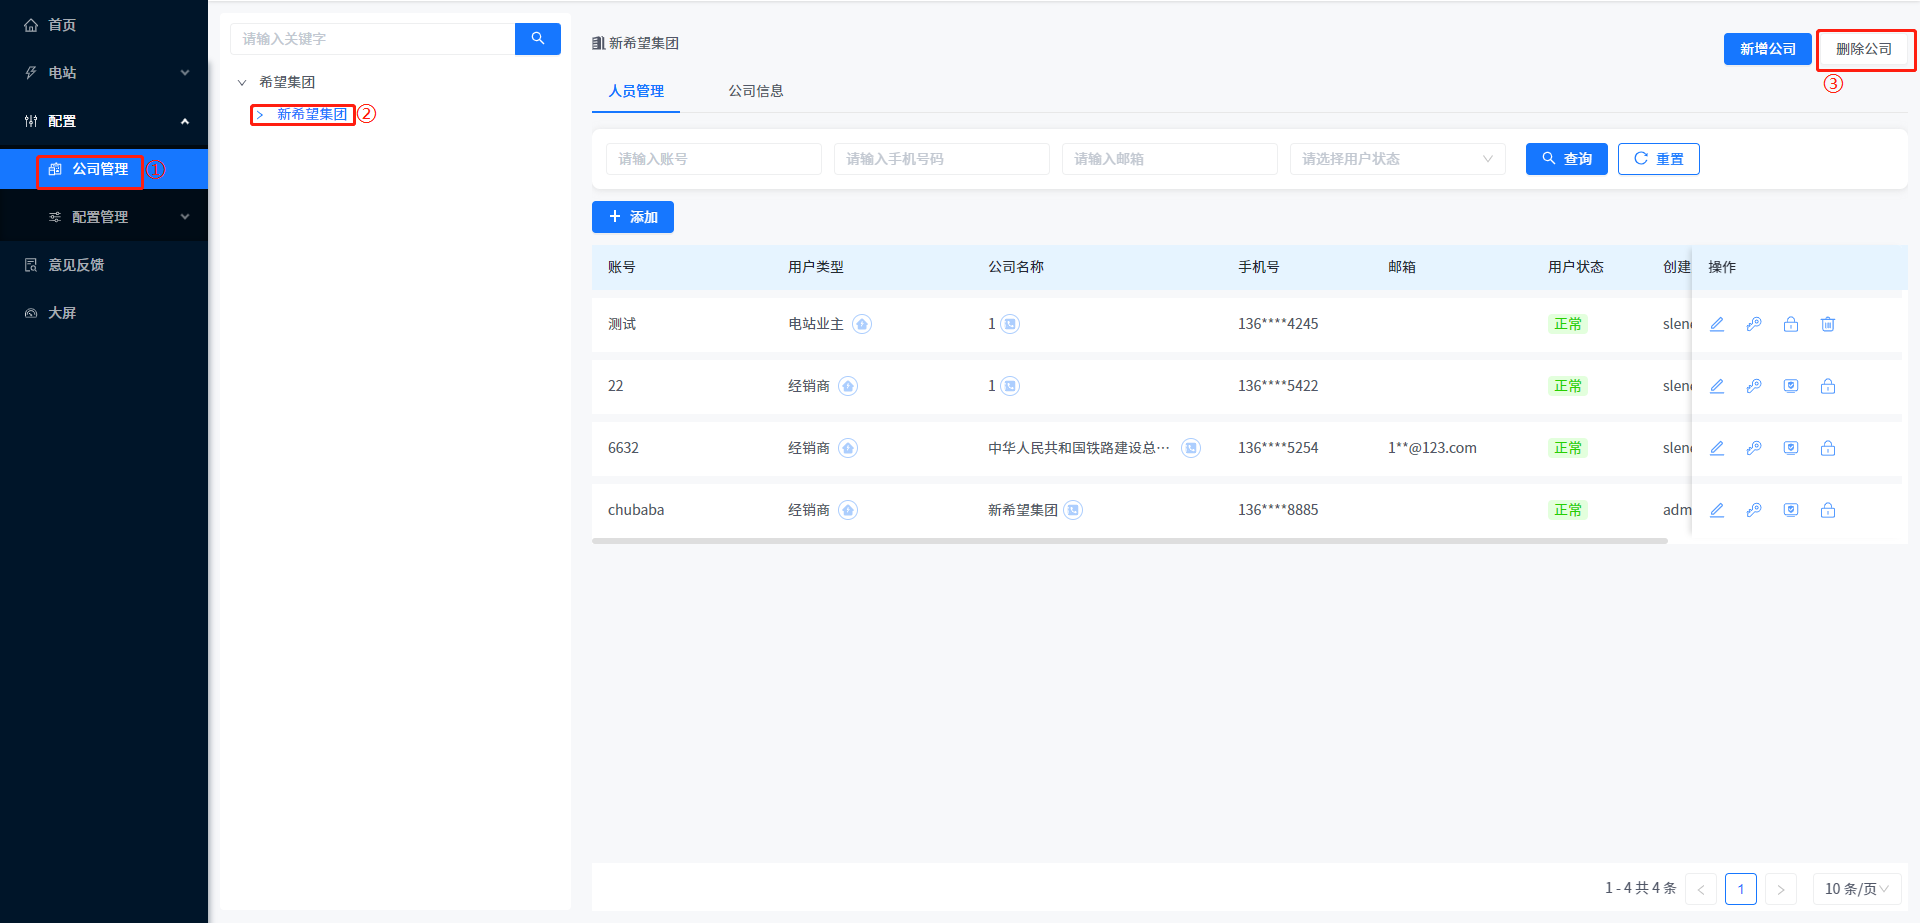Open 意见反馈 in the sidebar
Screen dimensions: 1920x923
pos(76,265)
